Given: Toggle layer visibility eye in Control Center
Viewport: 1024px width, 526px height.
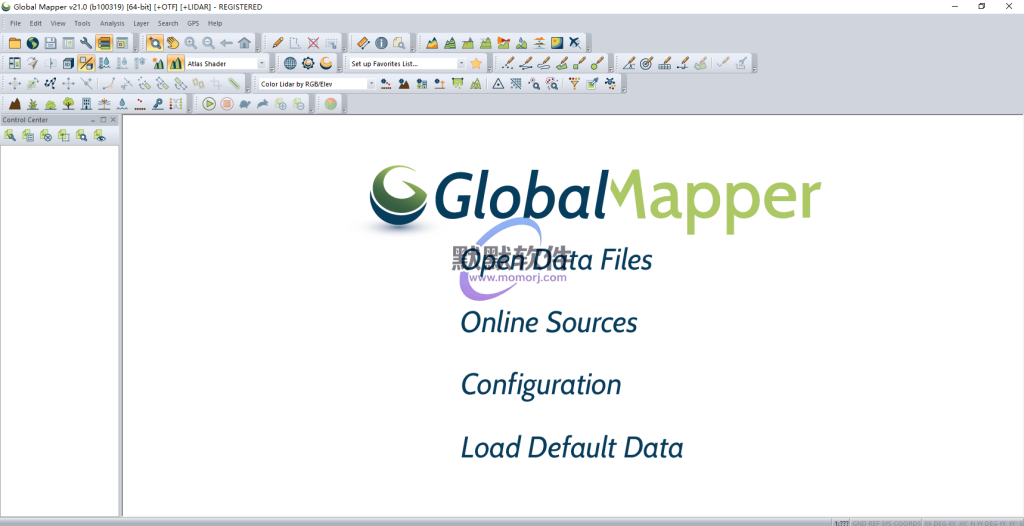Looking at the screenshot, I should pos(99,136).
